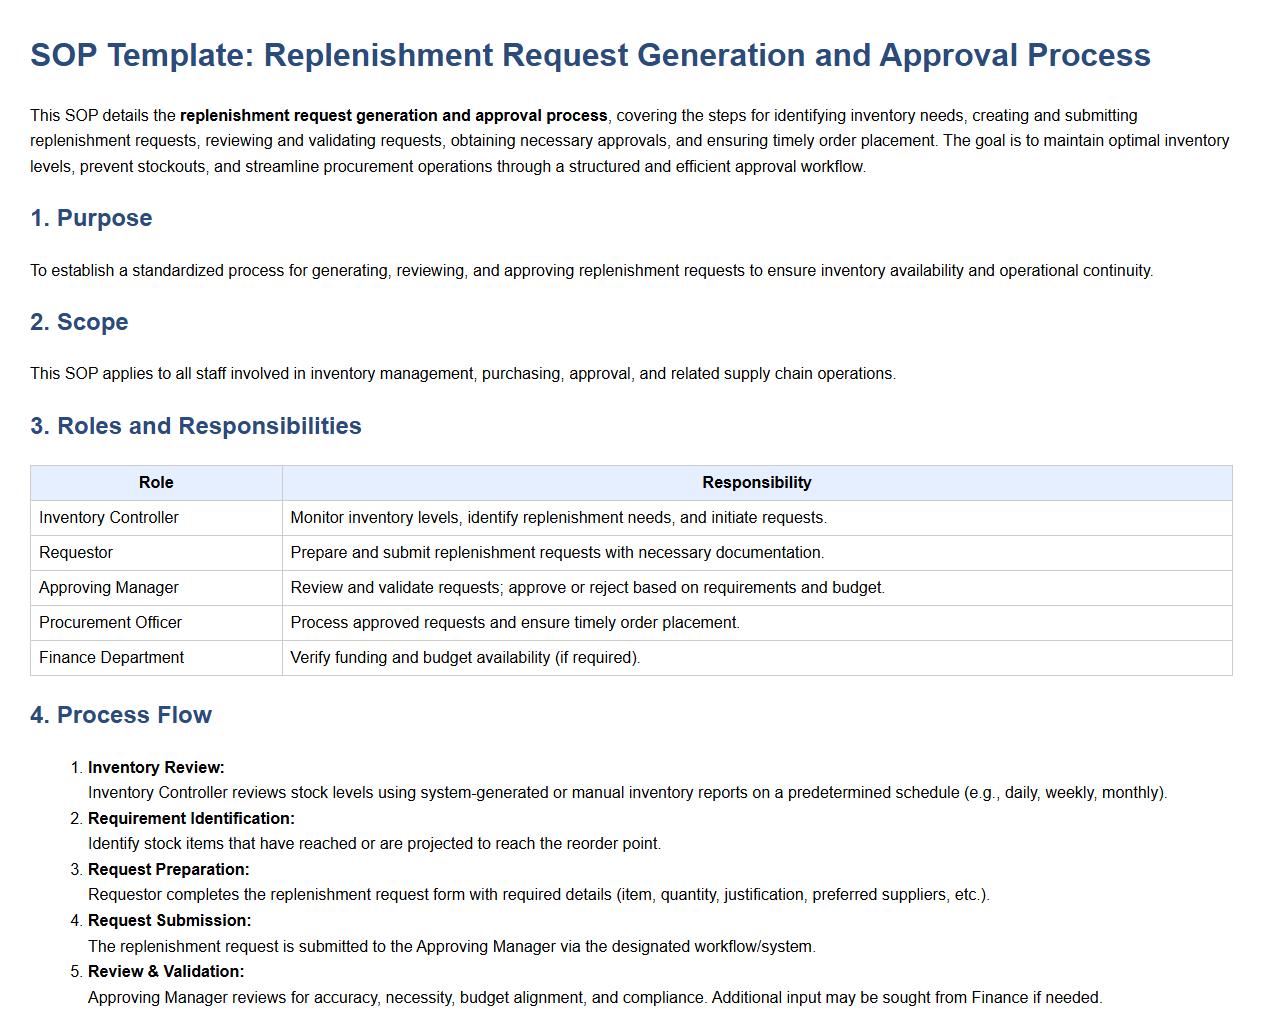Click the 'Requestor' role cell
This screenshot has width=1263, height=1012.
[x=76, y=553]
